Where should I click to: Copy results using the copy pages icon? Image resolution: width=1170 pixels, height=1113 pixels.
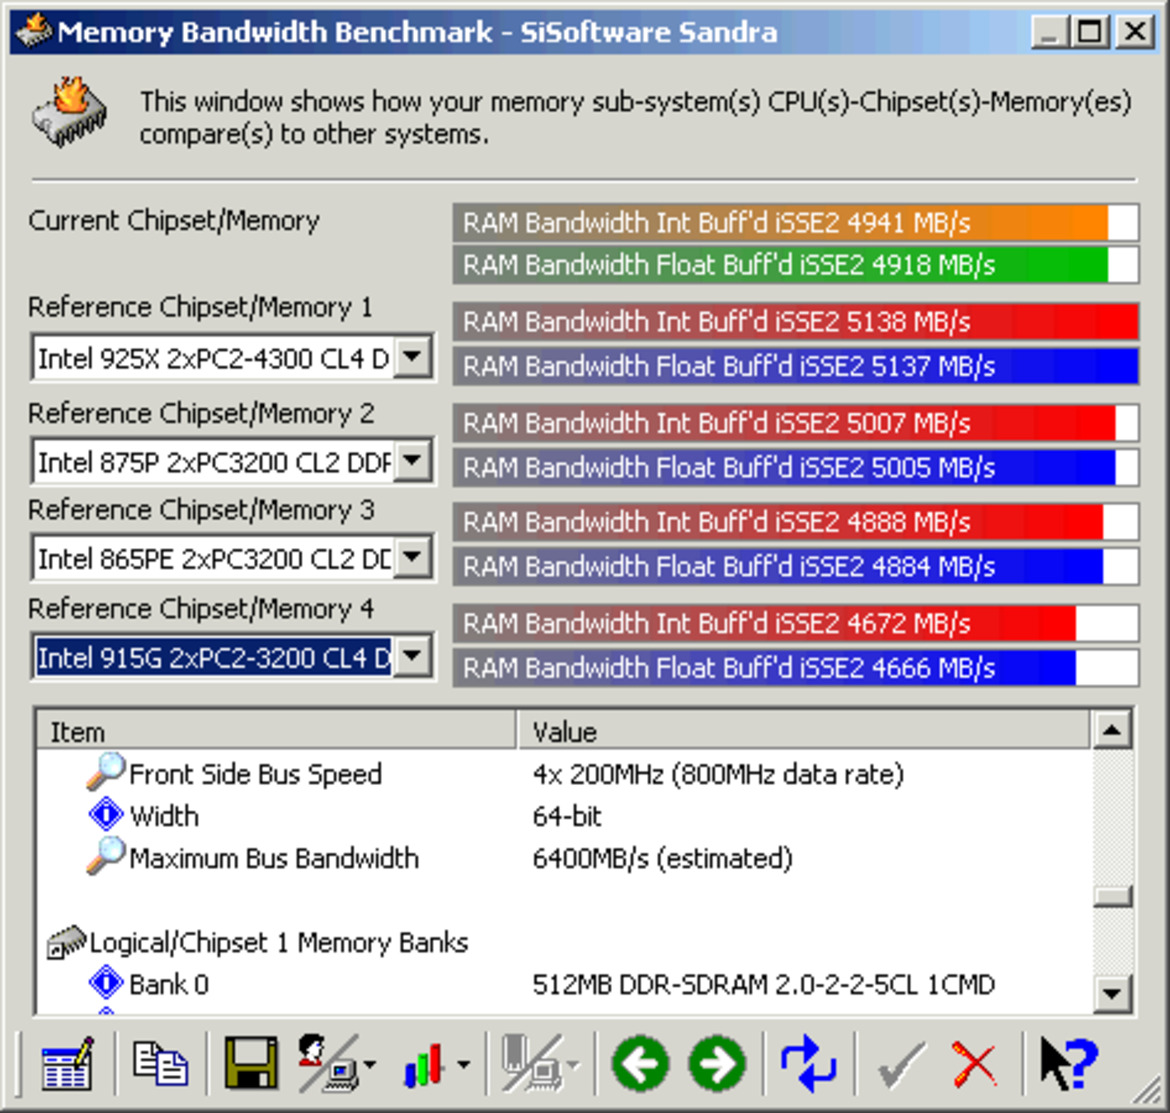pyautogui.click(x=160, y=1064)
